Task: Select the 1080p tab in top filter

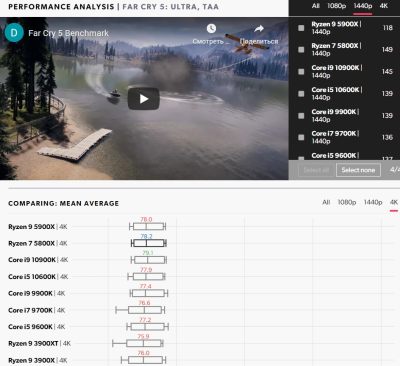Action: (336, 6)
